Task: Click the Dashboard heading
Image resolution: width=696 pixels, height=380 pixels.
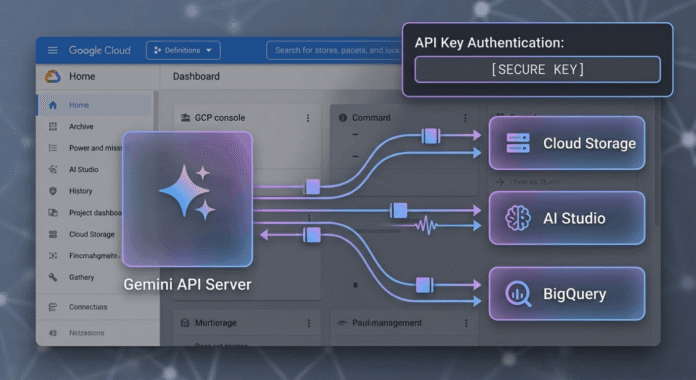Action: point(196,76)
